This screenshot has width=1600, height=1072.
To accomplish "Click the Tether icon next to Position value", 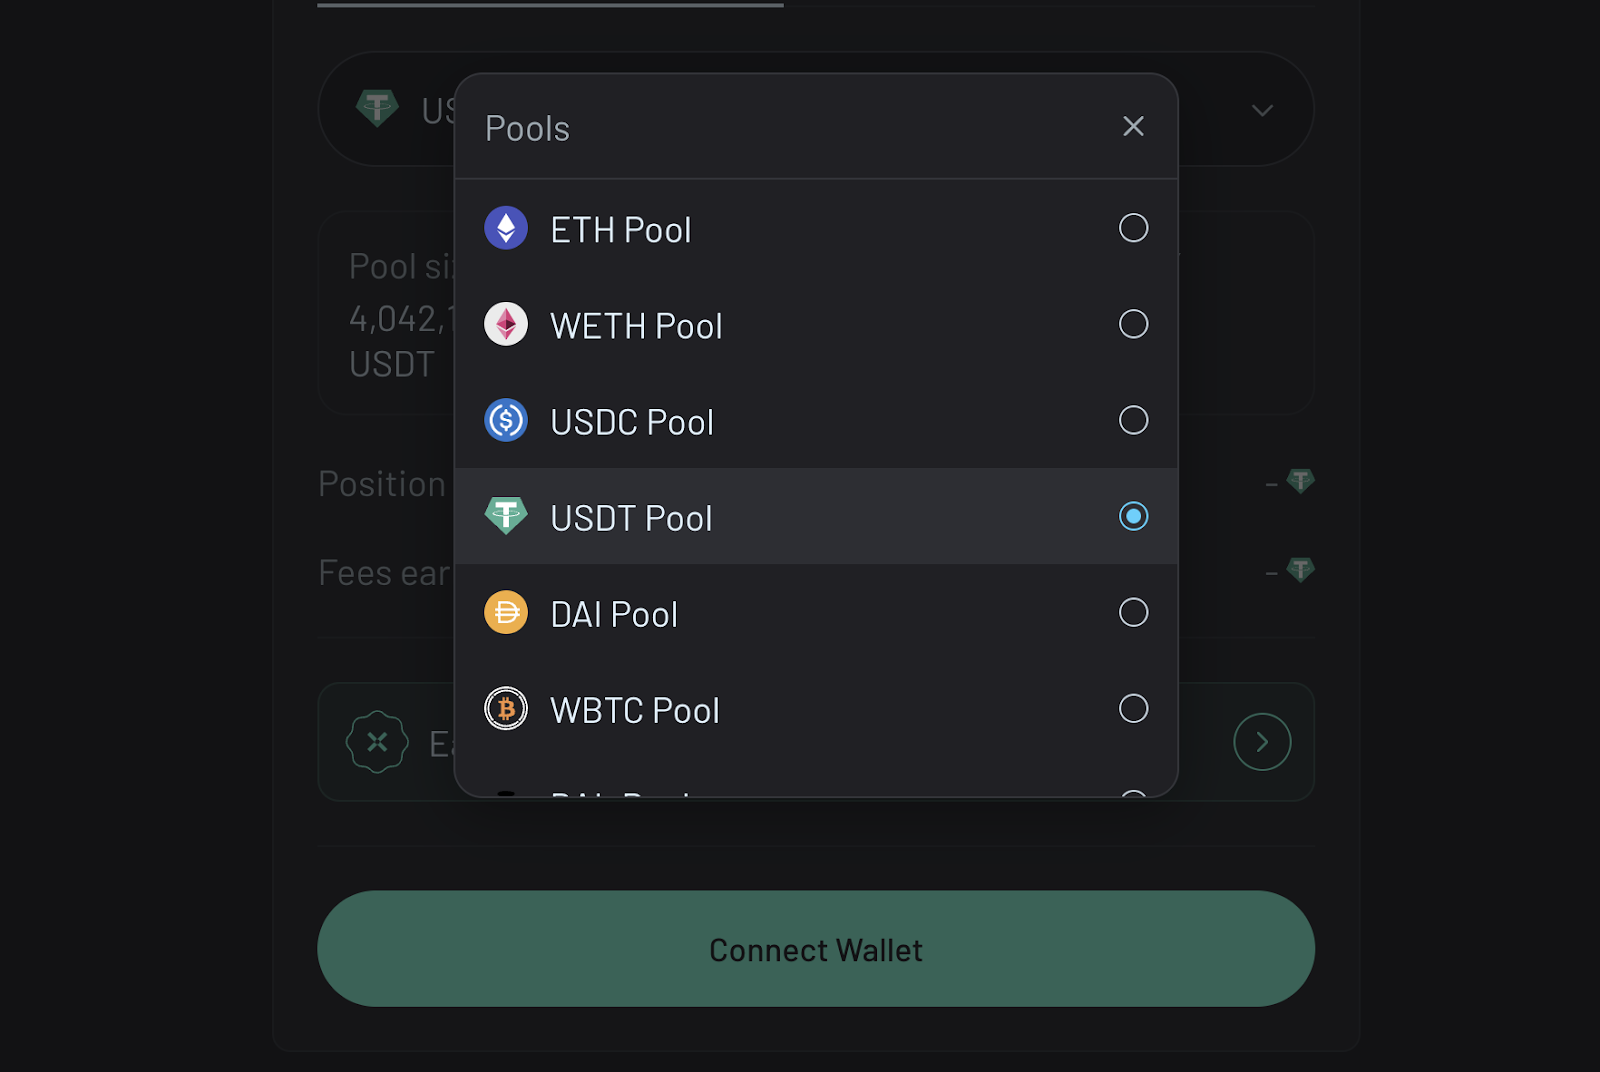I will 1300,481.
